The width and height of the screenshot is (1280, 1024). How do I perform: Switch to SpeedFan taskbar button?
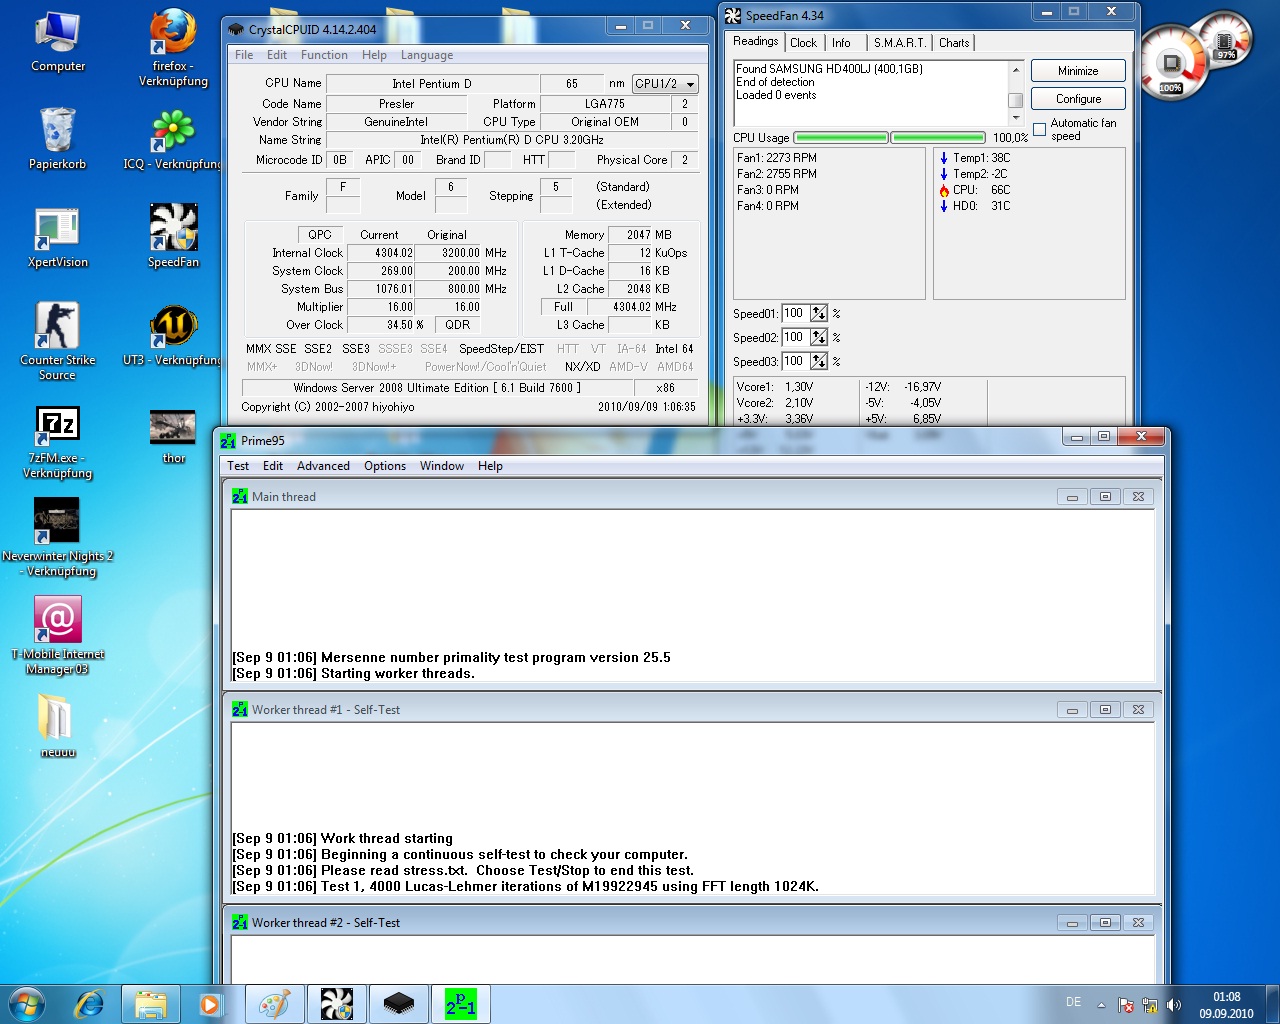336,1004
